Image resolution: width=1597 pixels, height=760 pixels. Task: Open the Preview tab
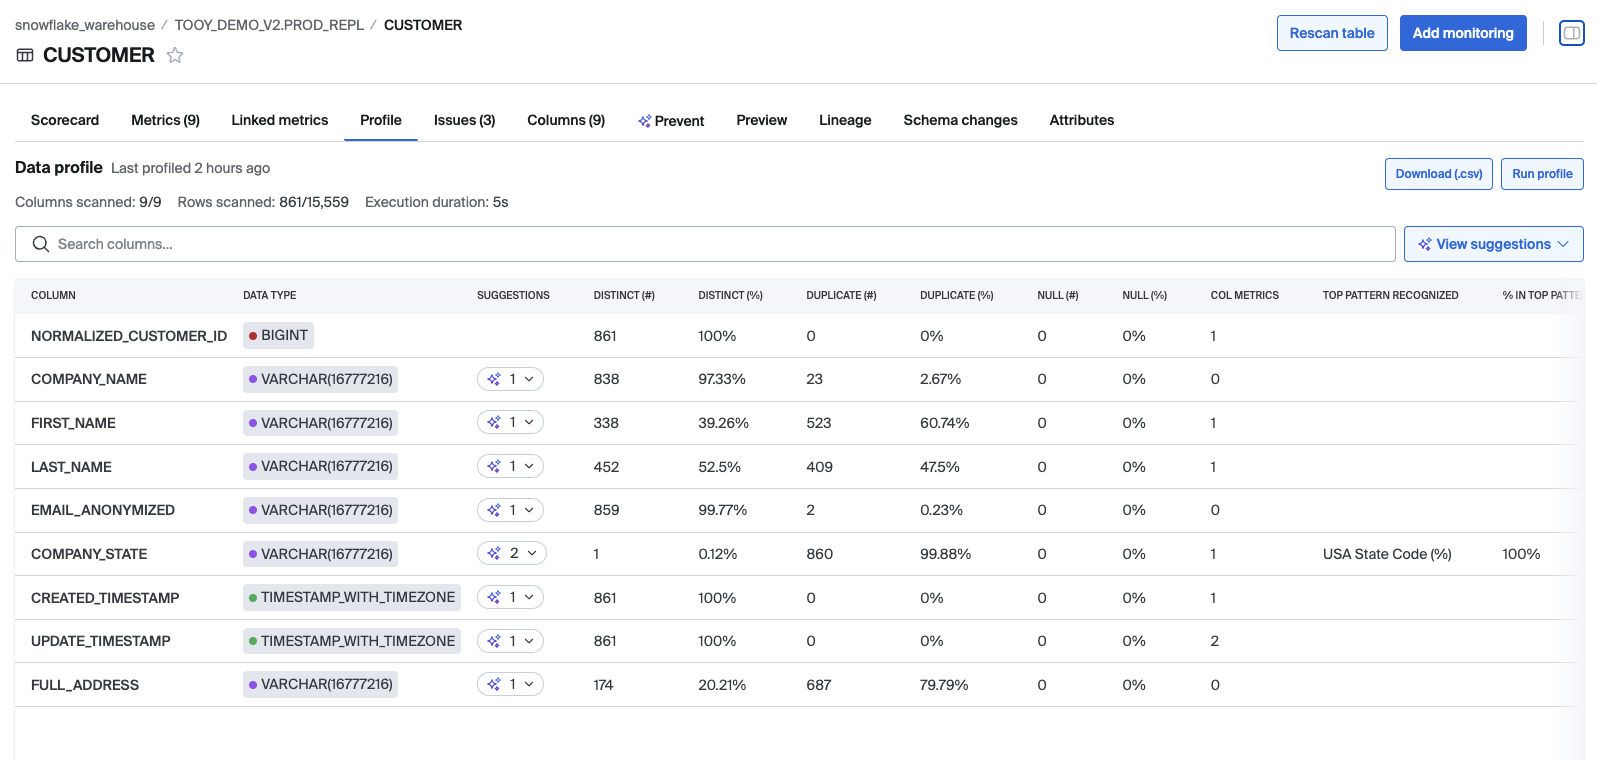[x=762, y=120]
